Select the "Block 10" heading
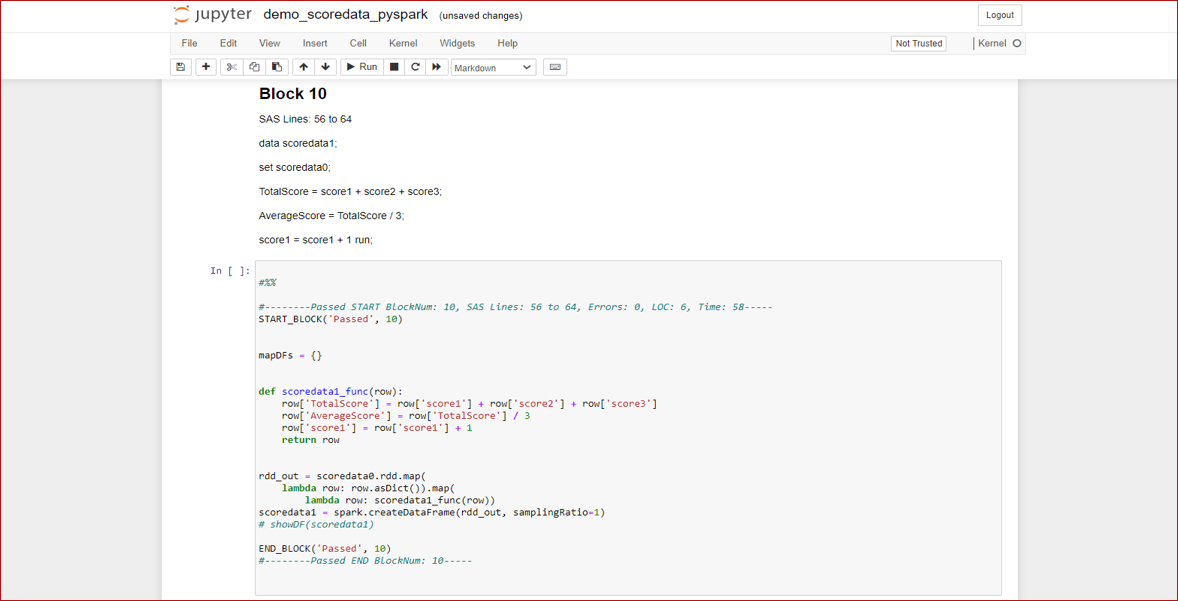The image size is (1178, 601). [293, 94]
